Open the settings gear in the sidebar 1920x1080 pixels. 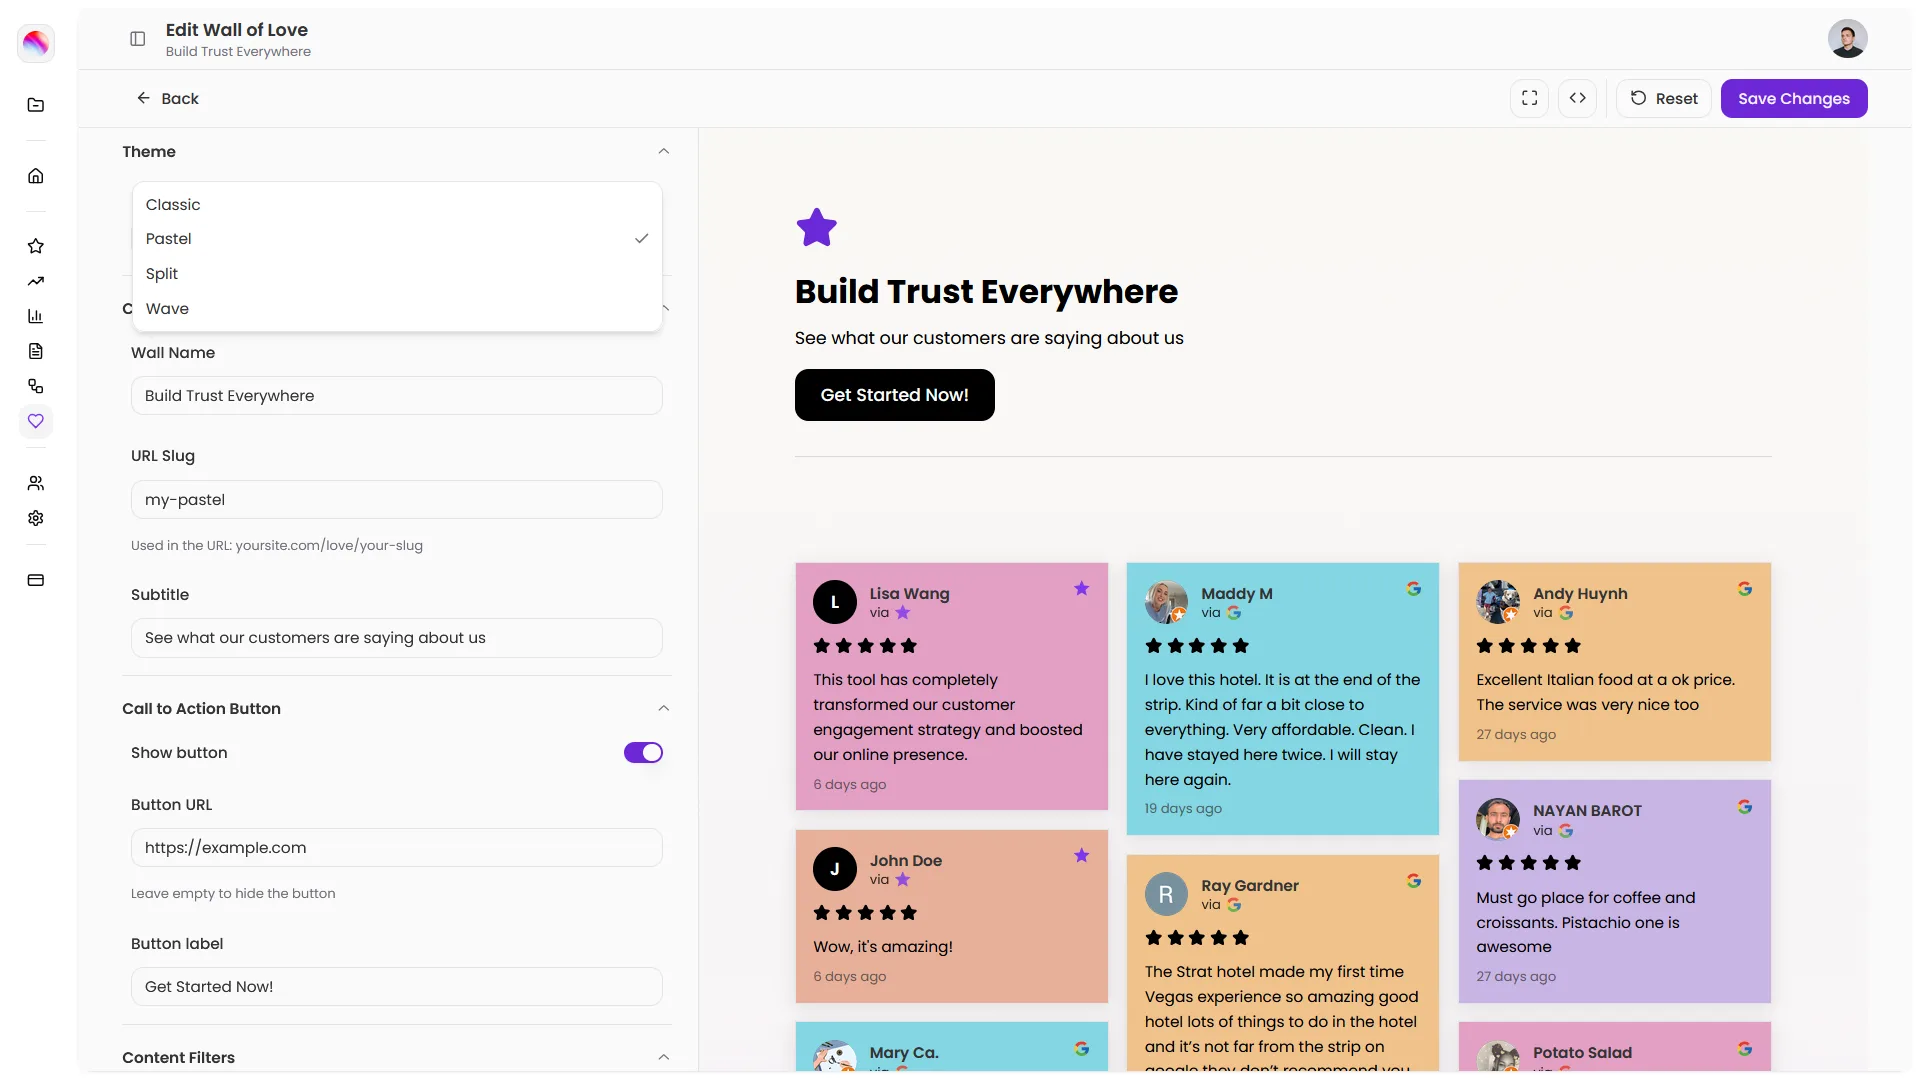click(36, 518)
